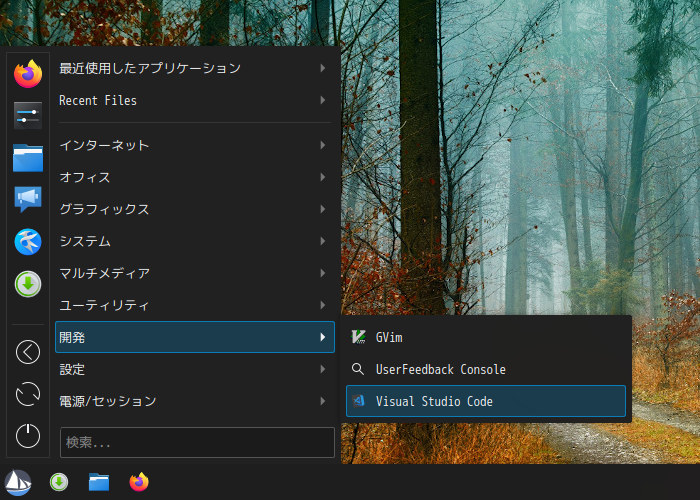Image resolution: width=700 pixels, height=500 pixels.
Task: Expand arrow beside 開発
Action: [323, 337]
